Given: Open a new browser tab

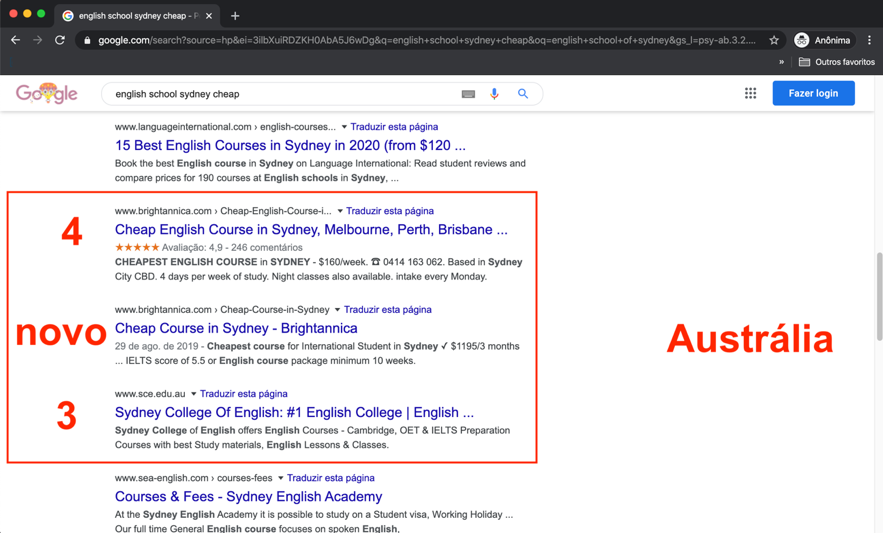Looking at the screenshot, I should click(x=235, y=16).
